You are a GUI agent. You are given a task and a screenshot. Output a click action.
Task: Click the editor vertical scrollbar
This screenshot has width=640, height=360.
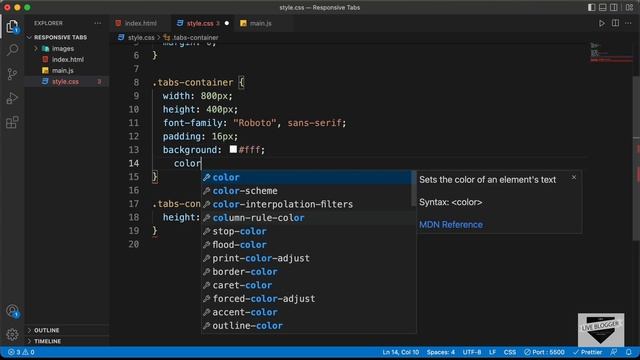pos(636,159)
